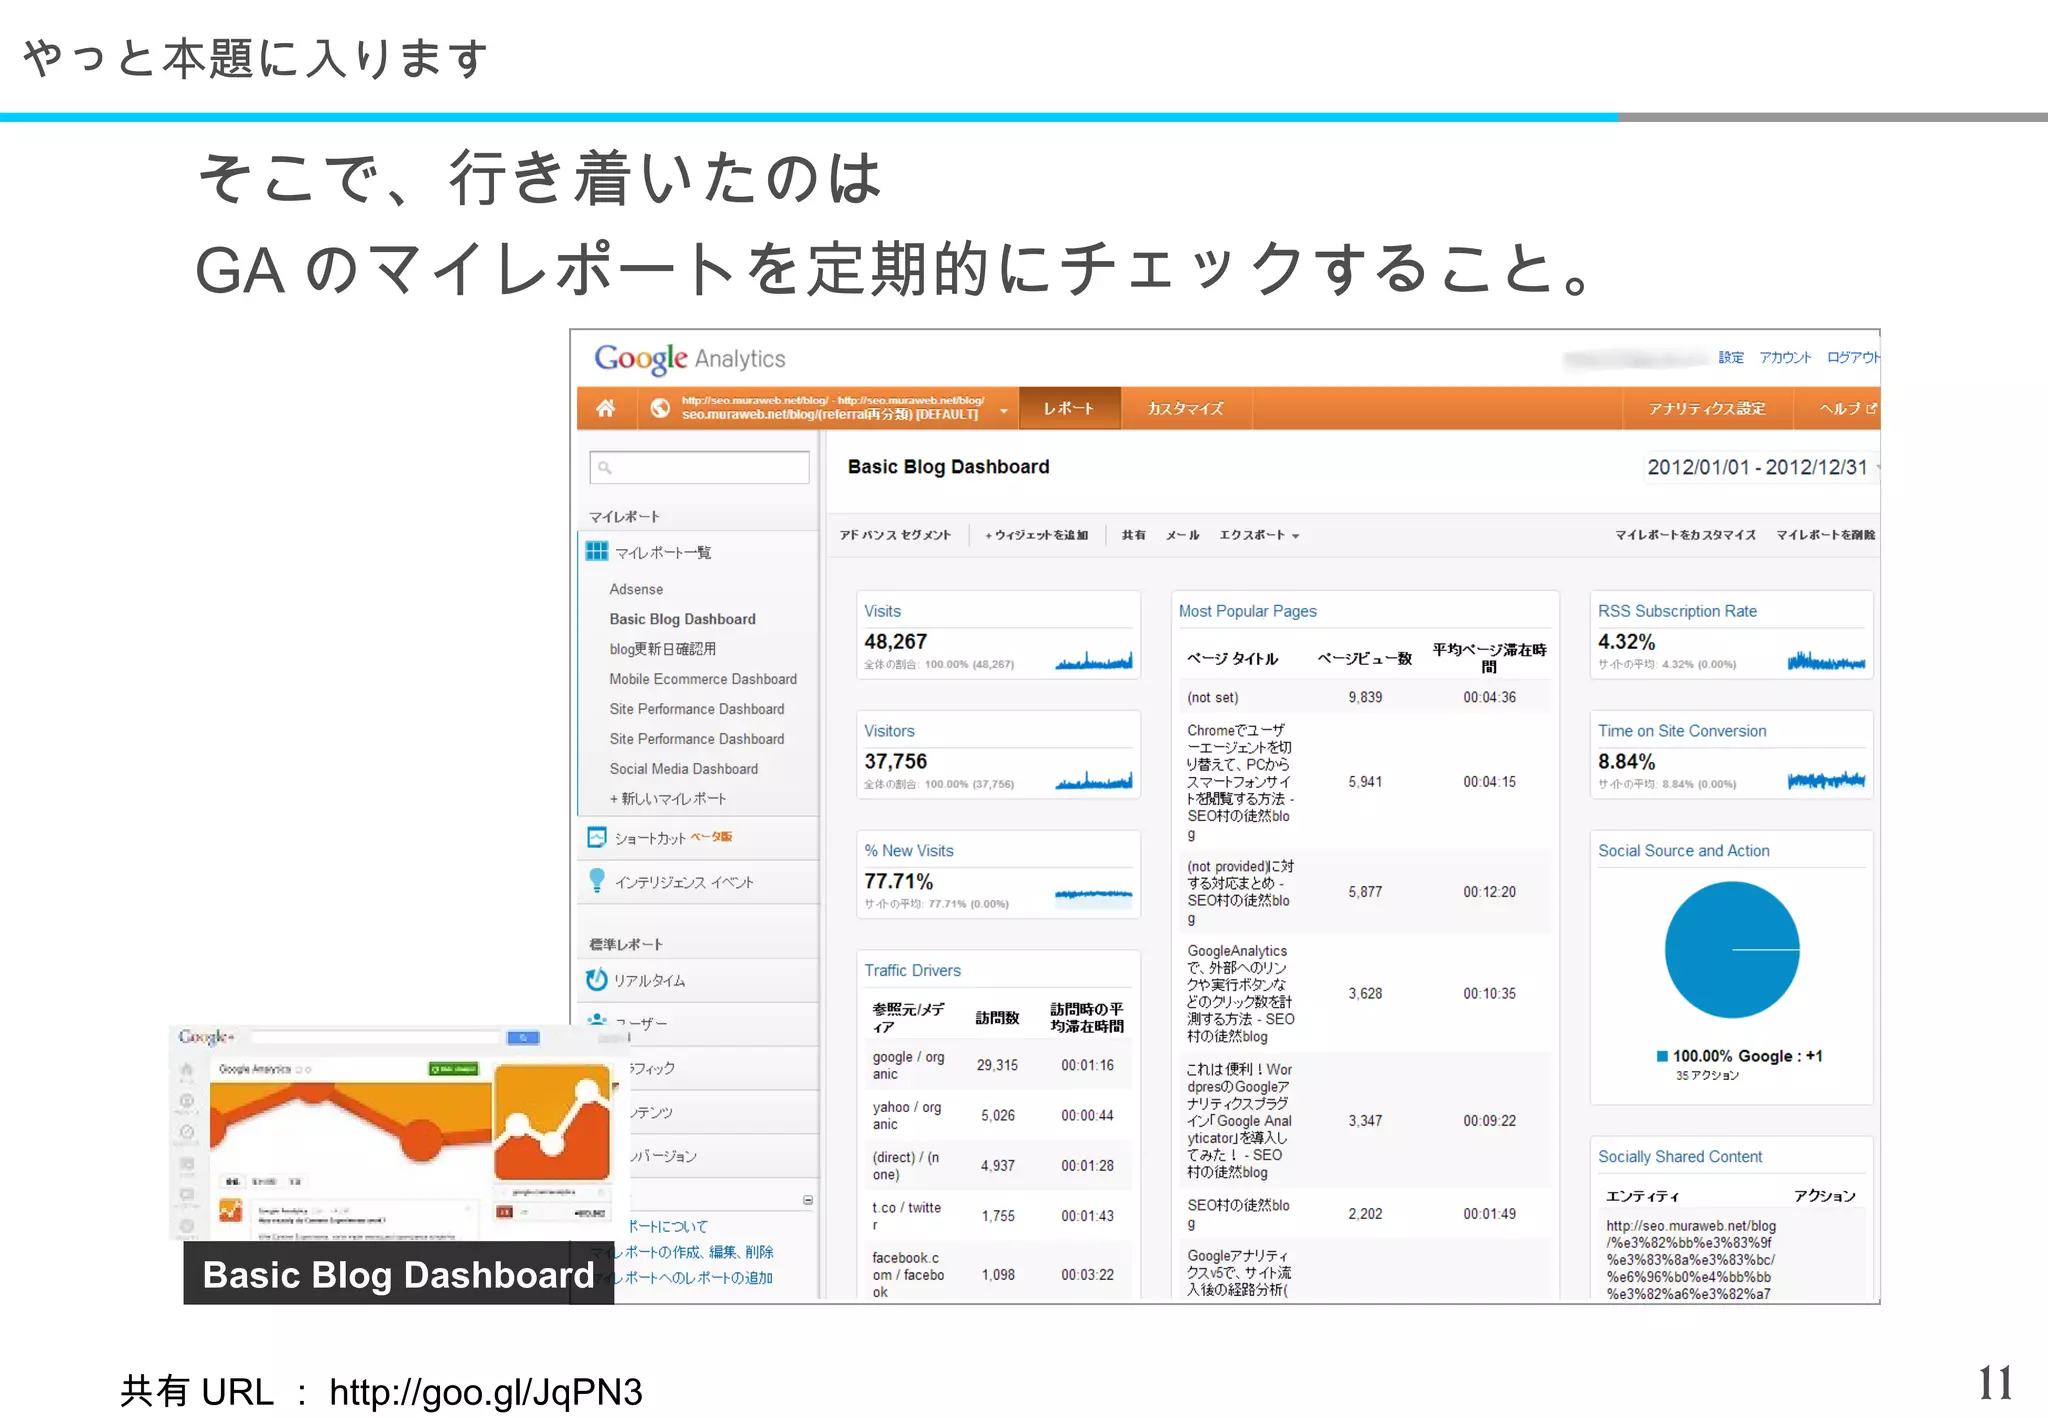Open the profile selector dropdown arrow
This screenshot has height=1418, width=2048.
click(1003, 410)
